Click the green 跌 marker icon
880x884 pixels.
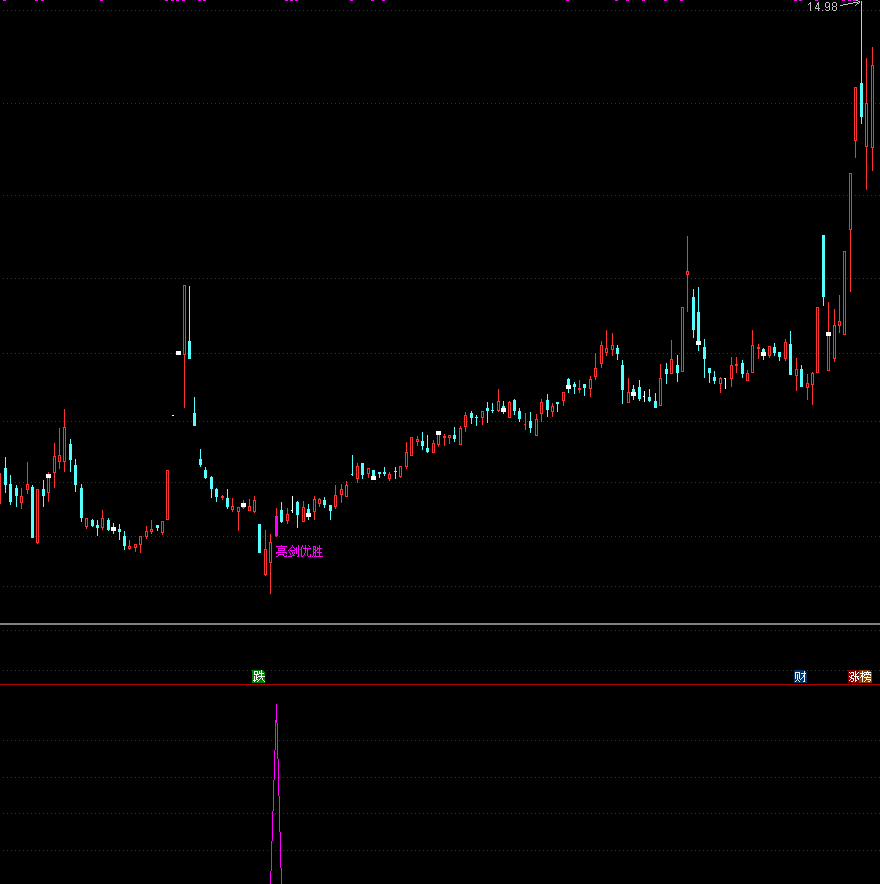pos(259,677)
